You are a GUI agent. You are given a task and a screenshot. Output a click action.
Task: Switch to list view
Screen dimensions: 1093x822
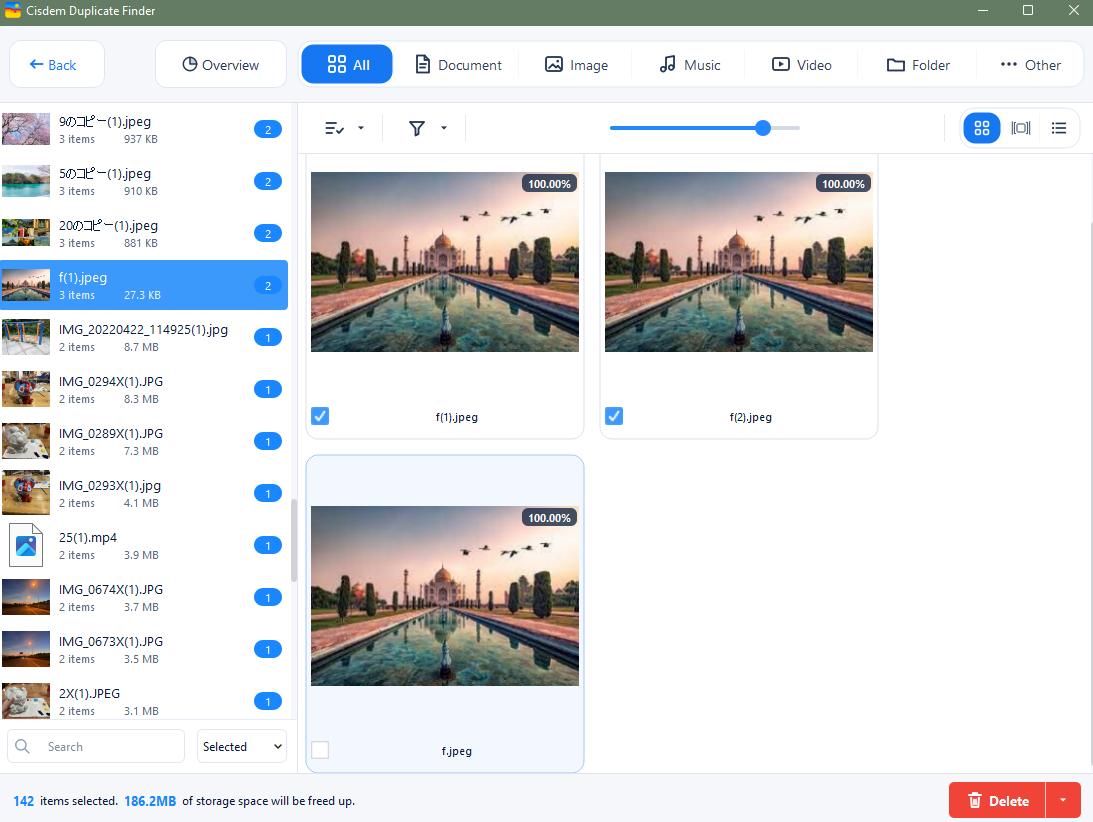pyautogui.click(x=1059, y=128)
